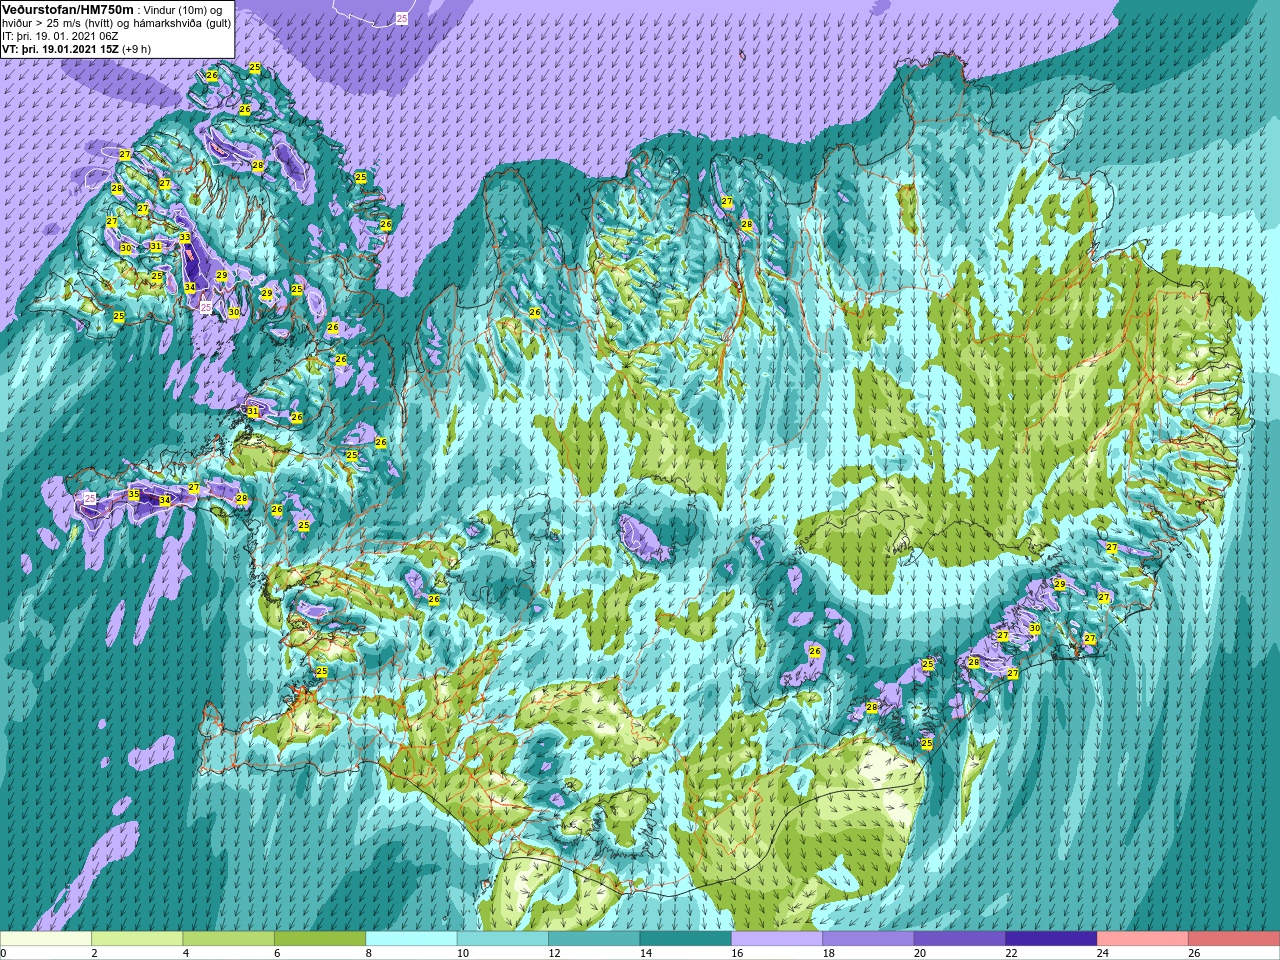This screenshot has width=1280, height=960.
Task: Click the '20' tick on the legend scale
Action: coord(919,953)
